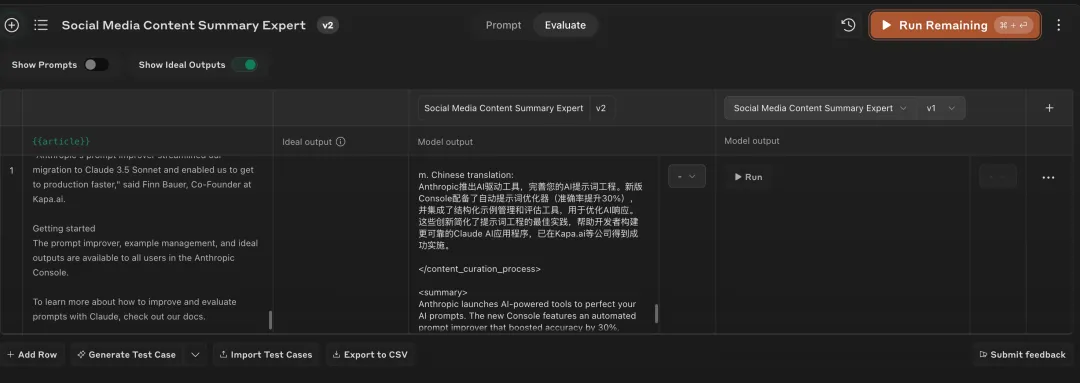Open version history clock icon
Viewport: 1080px width, 383px height.
coord(849,25)
